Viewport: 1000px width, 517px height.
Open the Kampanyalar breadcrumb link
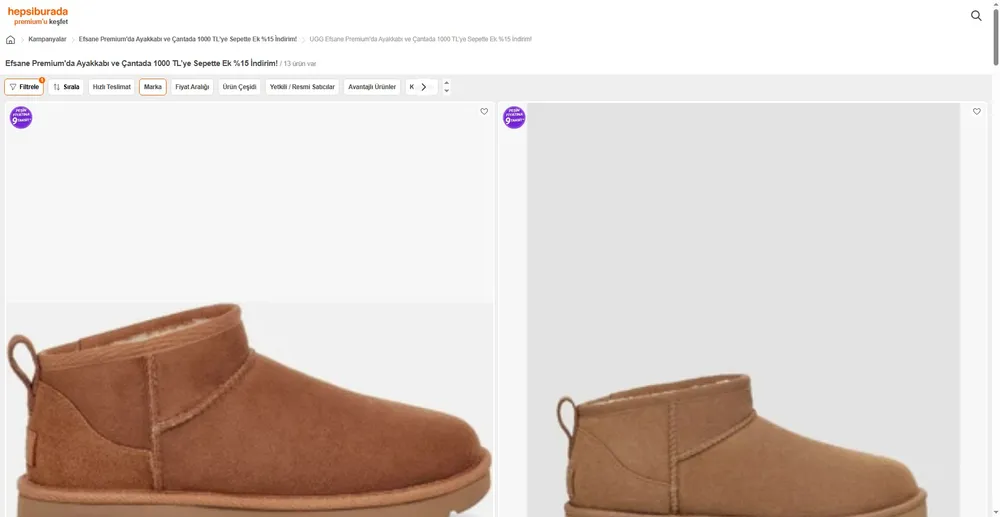pos(47,40)
